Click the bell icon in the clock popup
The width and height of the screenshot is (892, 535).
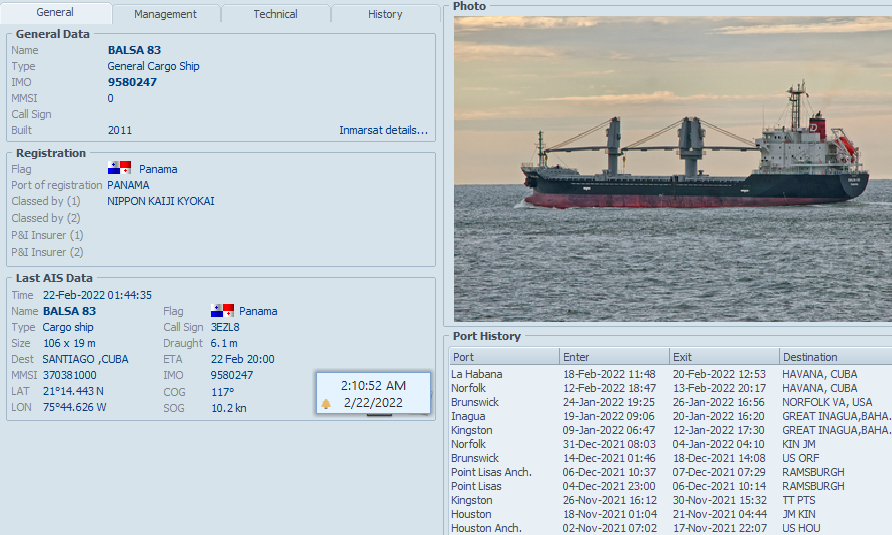(x=326, y=404)
